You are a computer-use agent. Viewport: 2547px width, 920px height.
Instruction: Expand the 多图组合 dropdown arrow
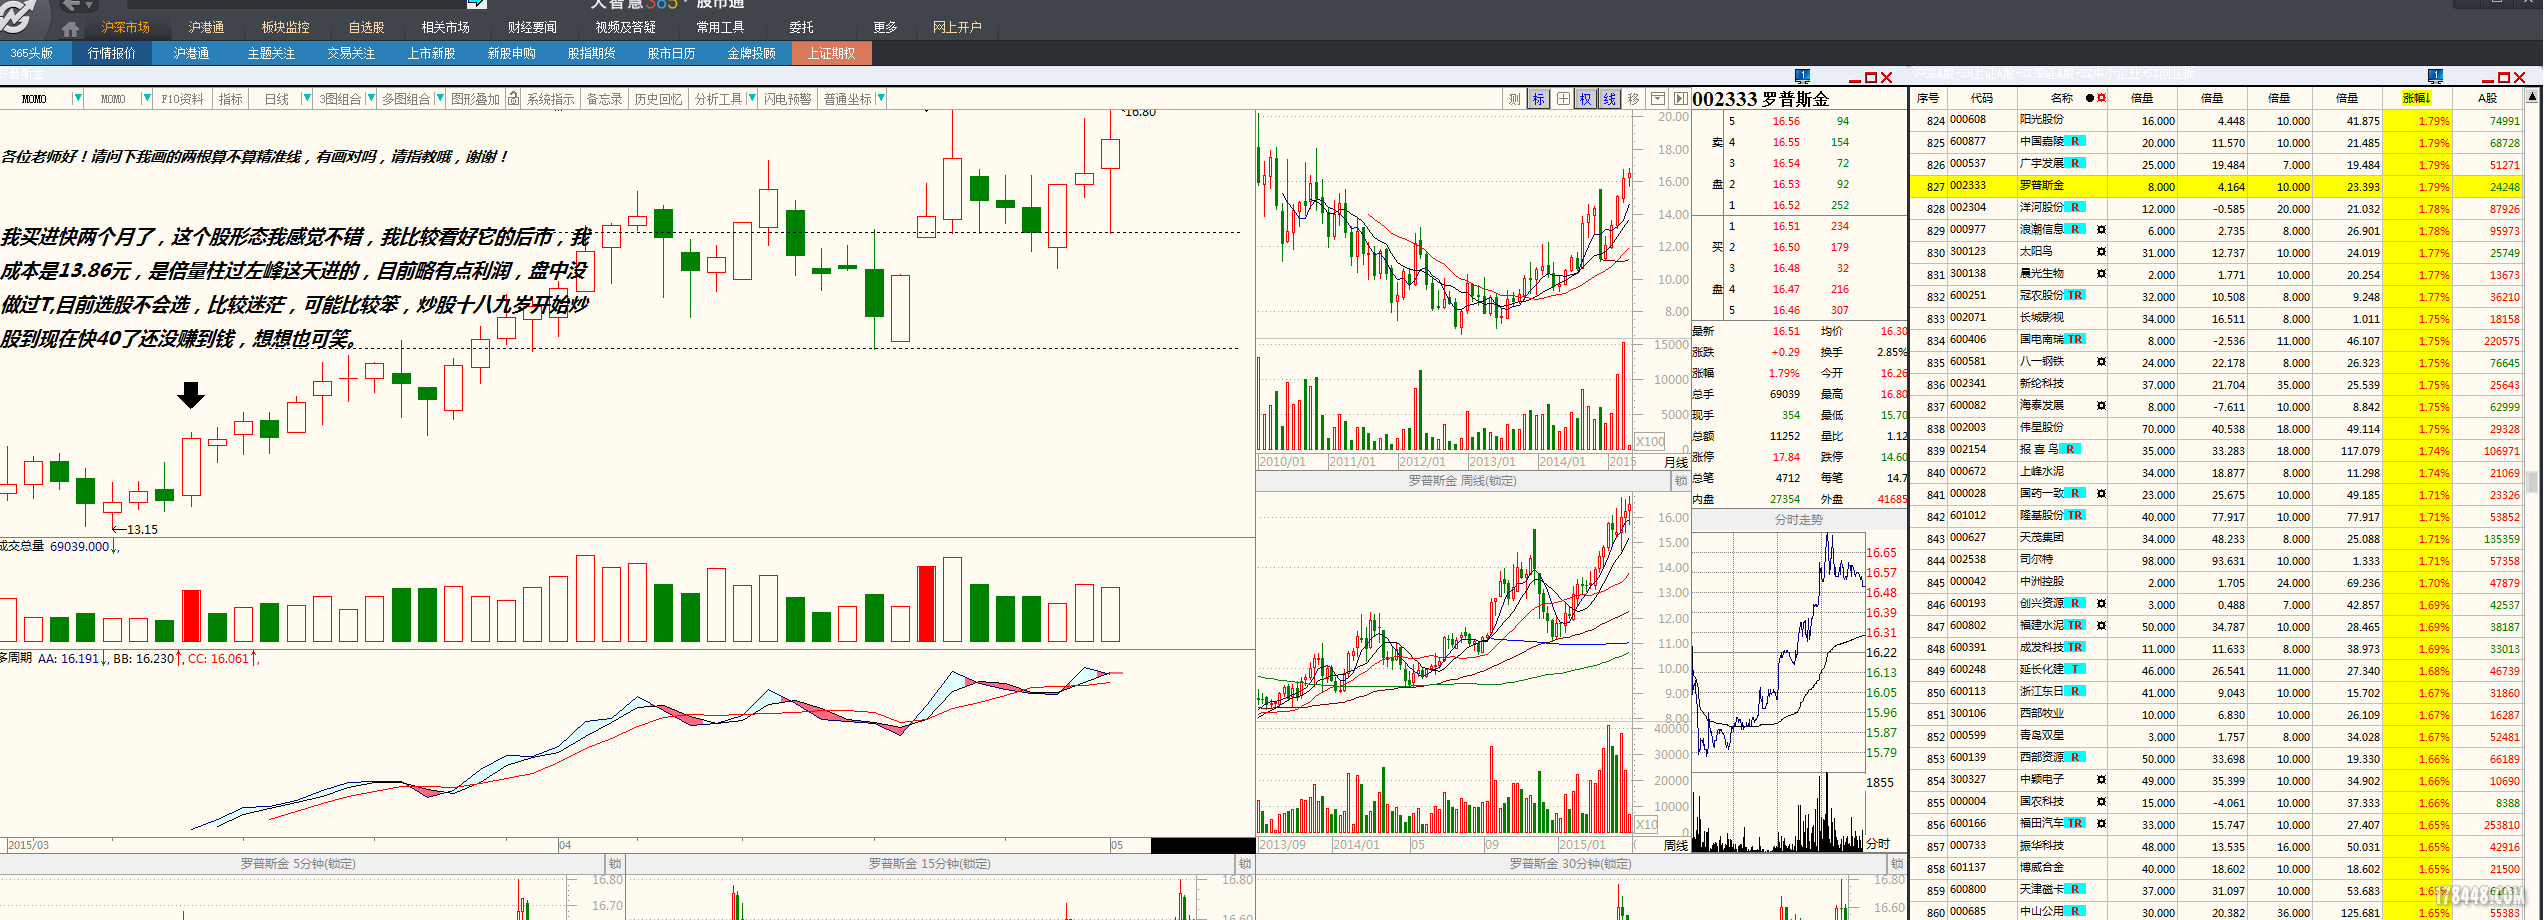tap(439, 99)
